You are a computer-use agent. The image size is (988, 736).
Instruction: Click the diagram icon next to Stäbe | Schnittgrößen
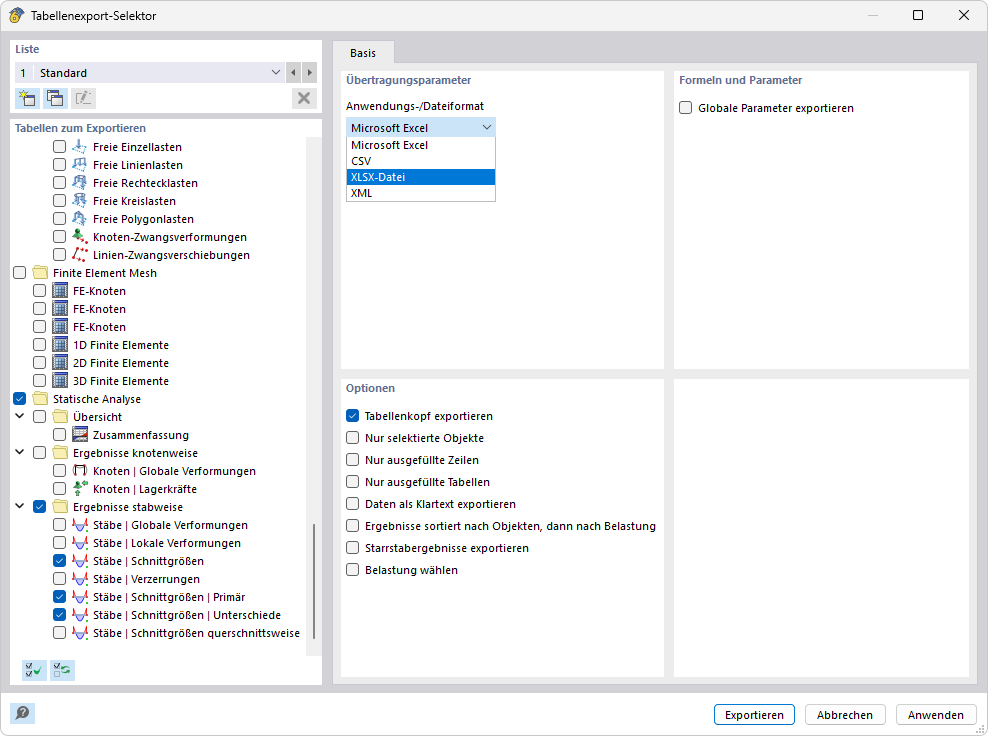(81, 560)
